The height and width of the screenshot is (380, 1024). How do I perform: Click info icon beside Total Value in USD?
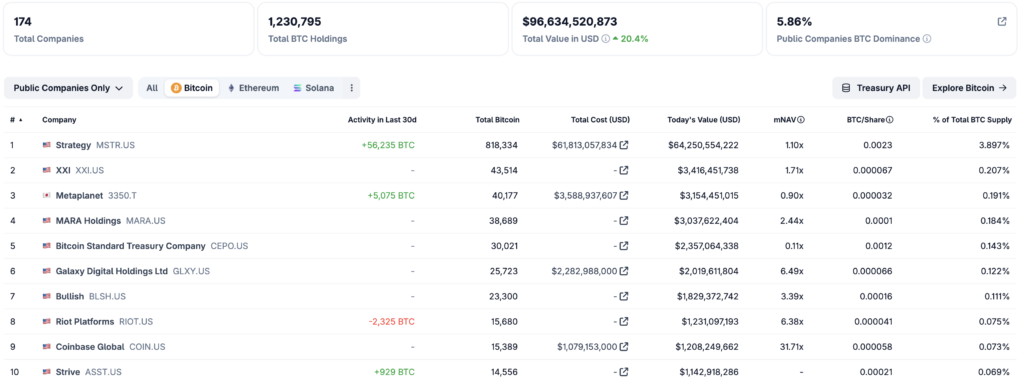coord(605,39)
